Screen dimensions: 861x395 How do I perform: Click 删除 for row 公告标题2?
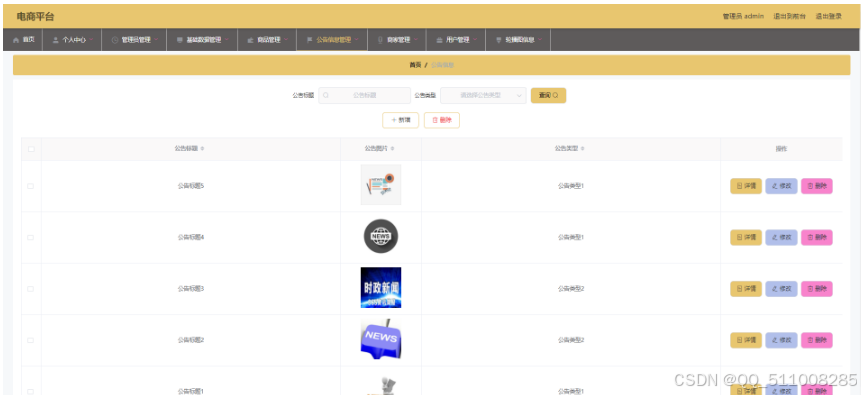817,341
